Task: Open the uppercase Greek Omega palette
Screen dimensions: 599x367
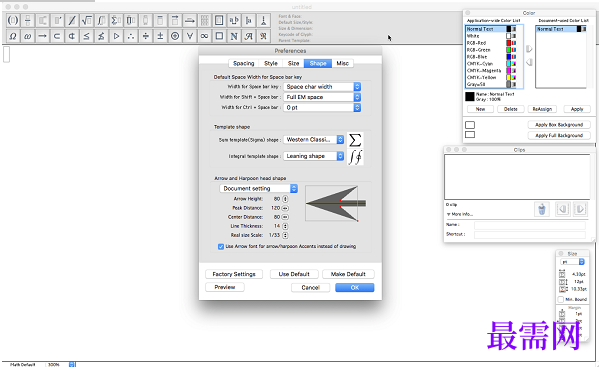Action: [13, 36]
